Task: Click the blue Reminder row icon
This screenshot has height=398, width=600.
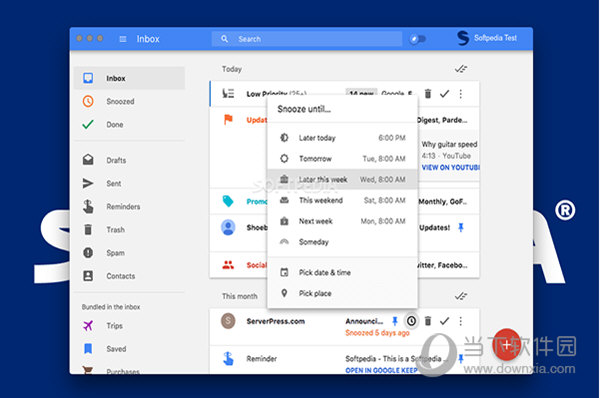Action: coord(228,359)
